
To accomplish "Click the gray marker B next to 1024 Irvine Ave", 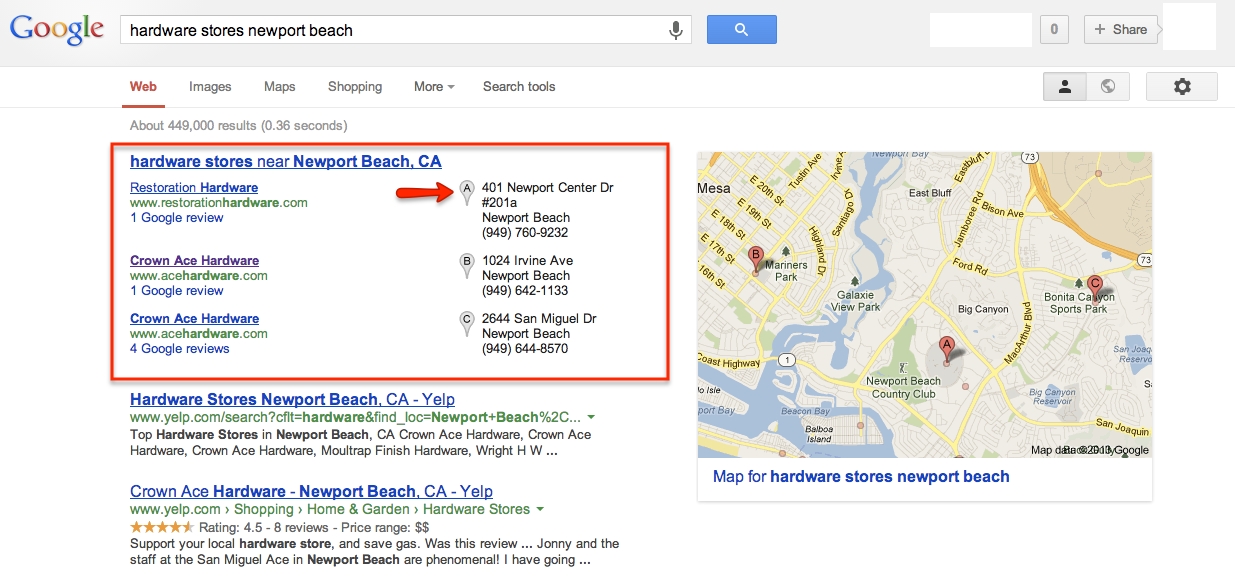I will [466, 265].
